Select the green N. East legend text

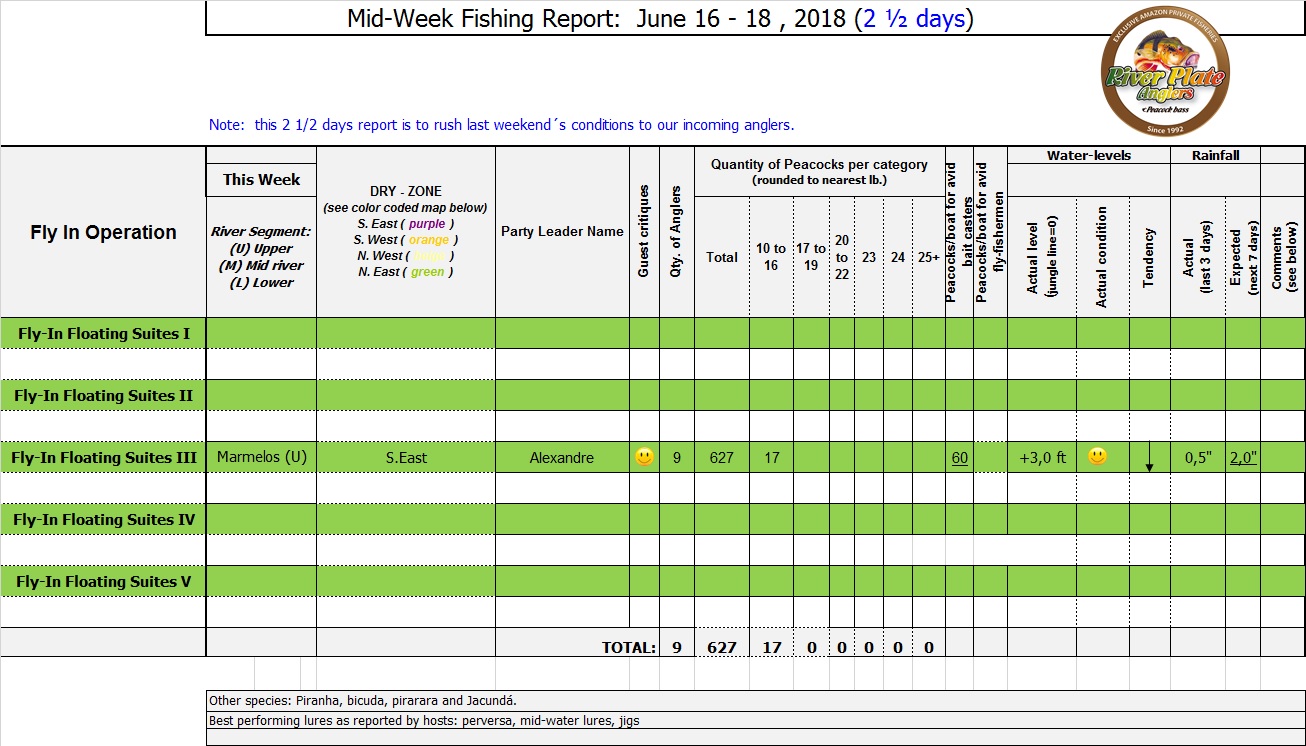click(x=427, y=272)
